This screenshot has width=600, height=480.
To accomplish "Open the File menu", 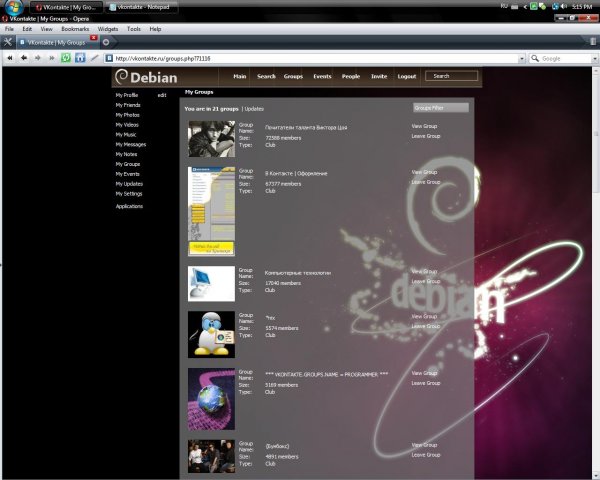I will click(x=9, y=29).
